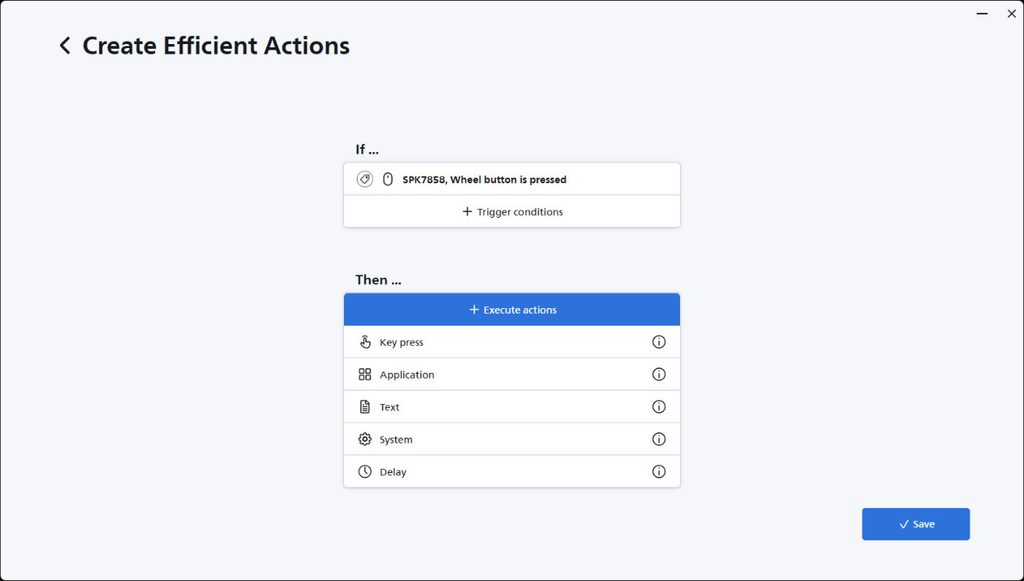Choose the System action
Screen dimensions: 1024x581
tap(512, 439)
